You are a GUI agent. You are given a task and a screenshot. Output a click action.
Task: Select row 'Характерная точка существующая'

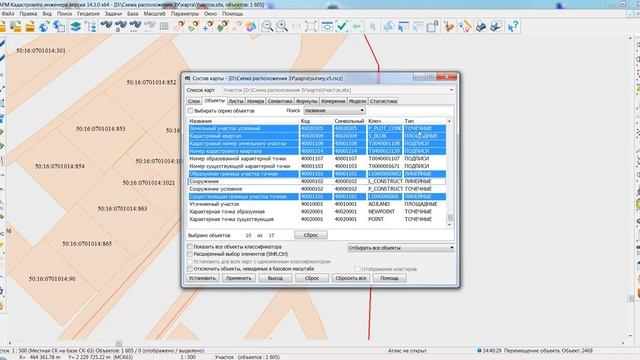(317, 219)
